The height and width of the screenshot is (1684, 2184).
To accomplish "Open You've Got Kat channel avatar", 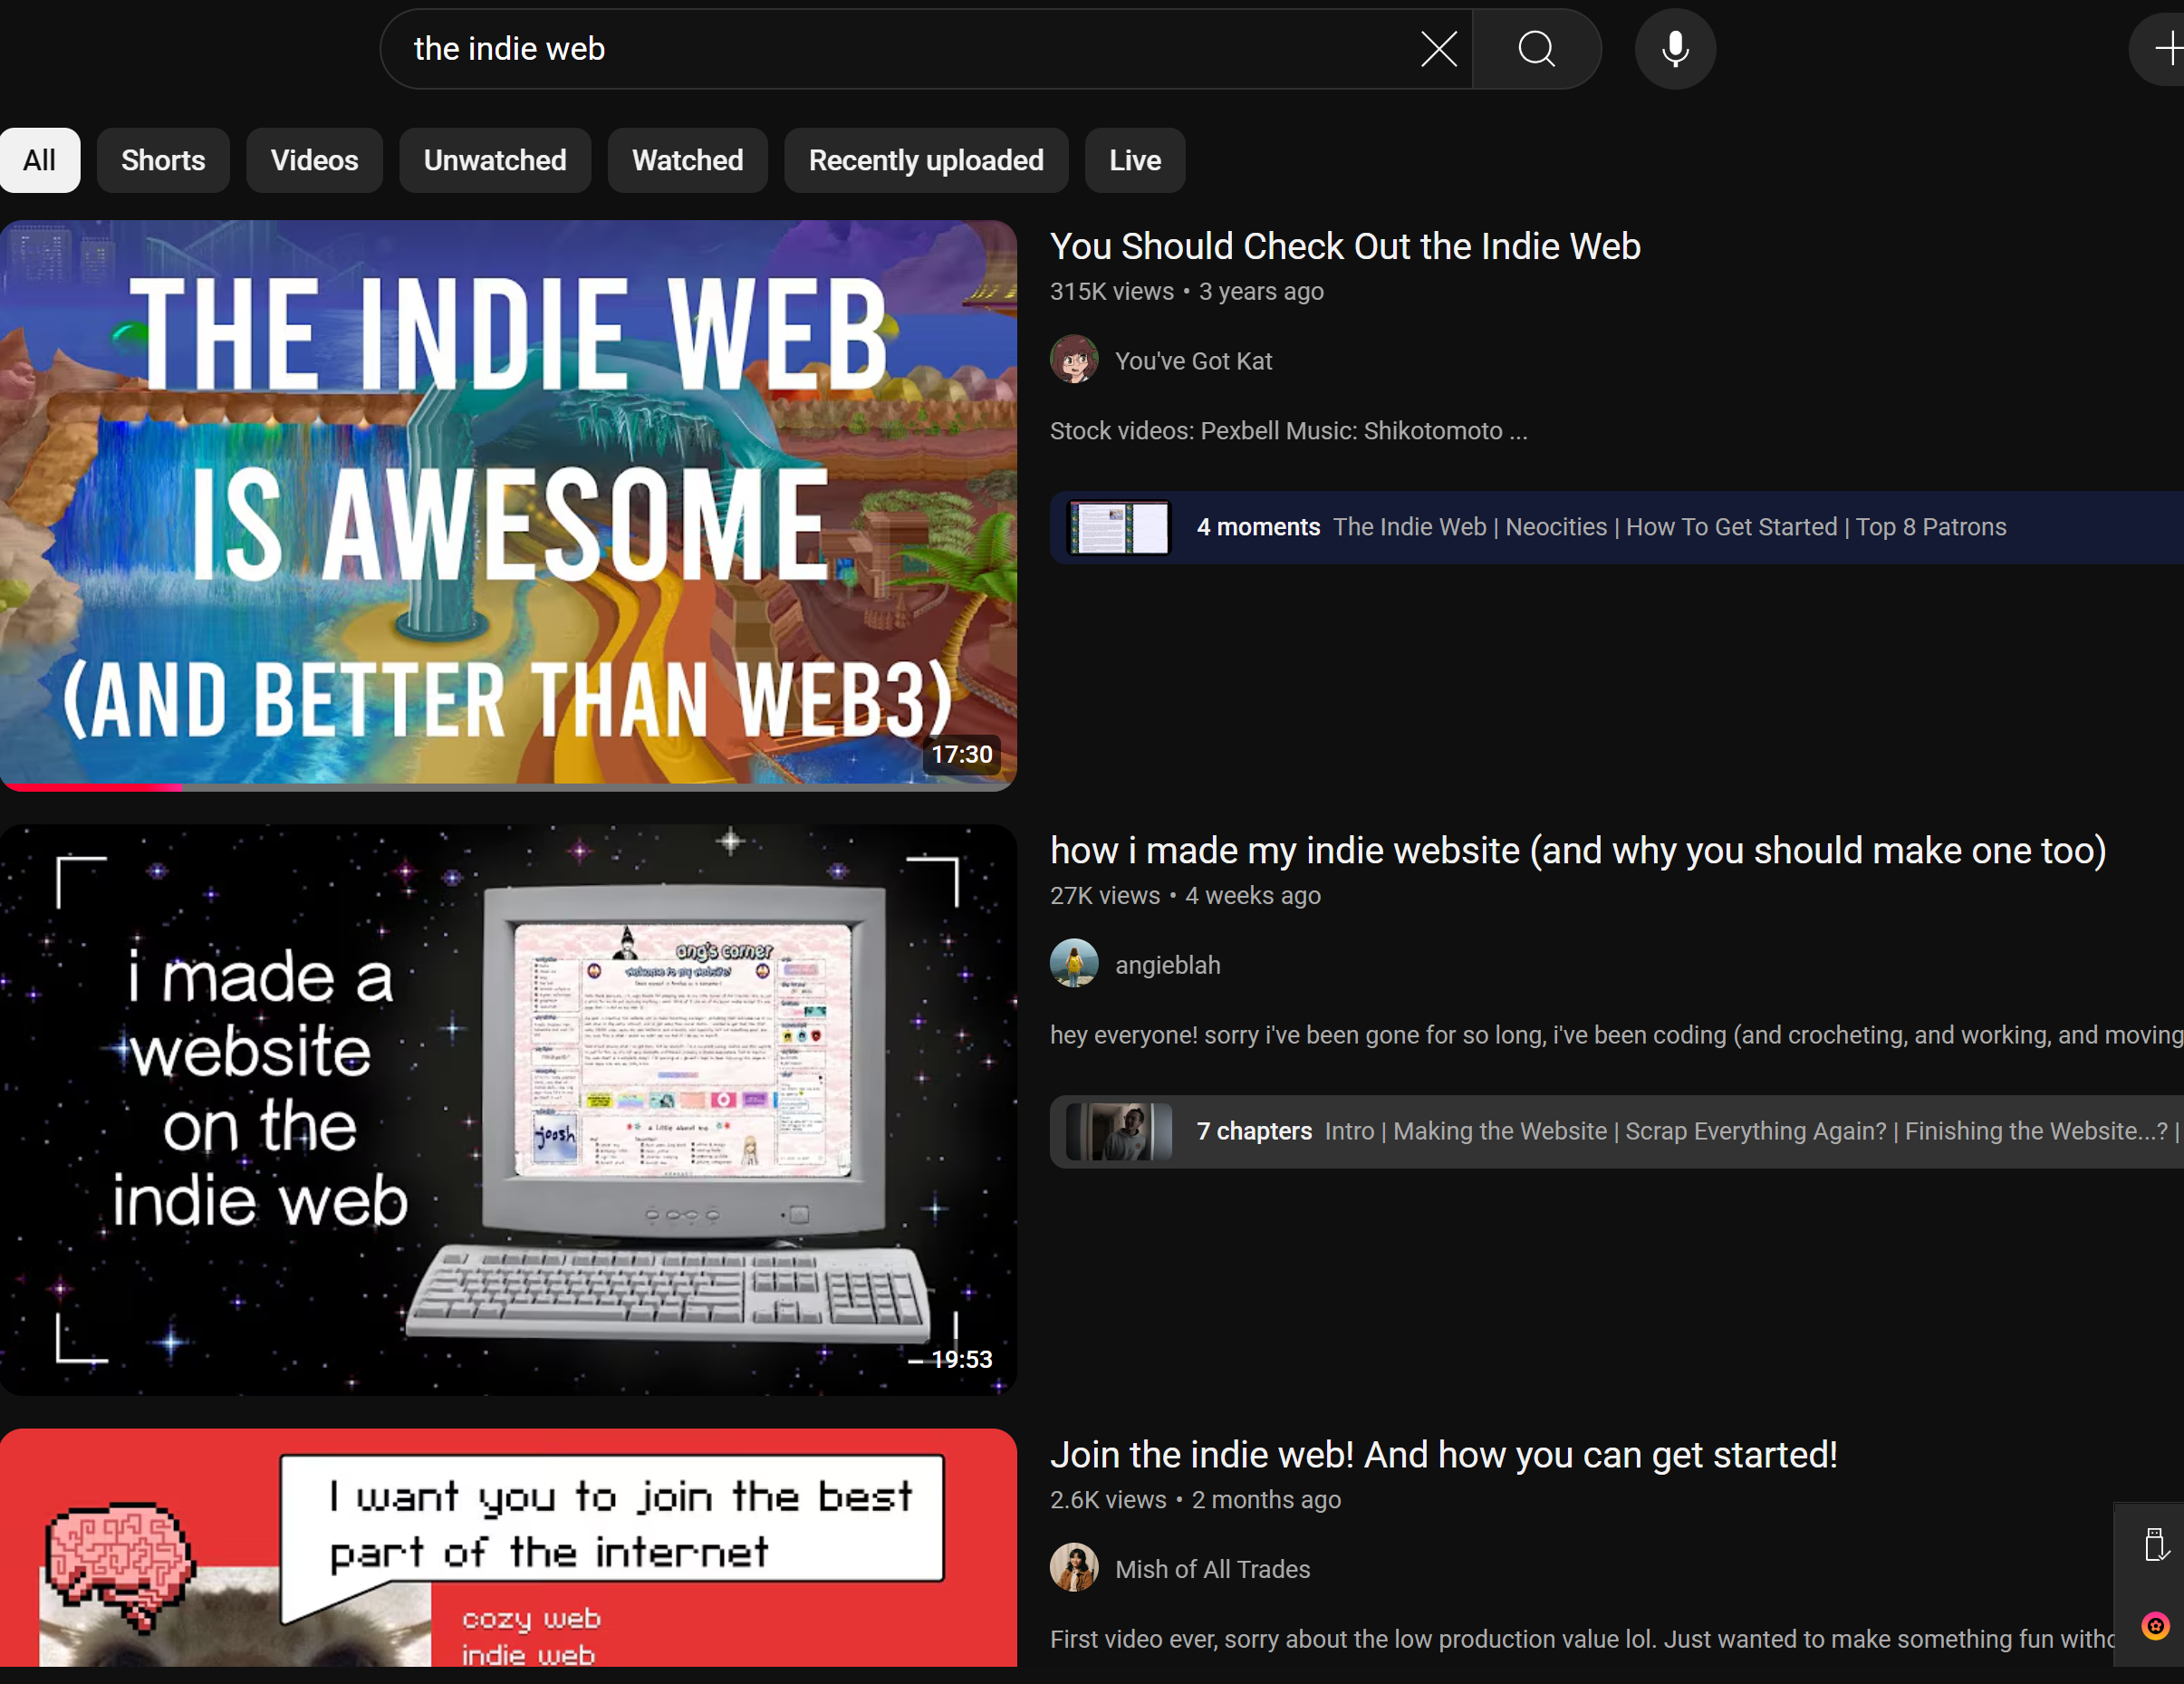I will [x=1074, y=360].
